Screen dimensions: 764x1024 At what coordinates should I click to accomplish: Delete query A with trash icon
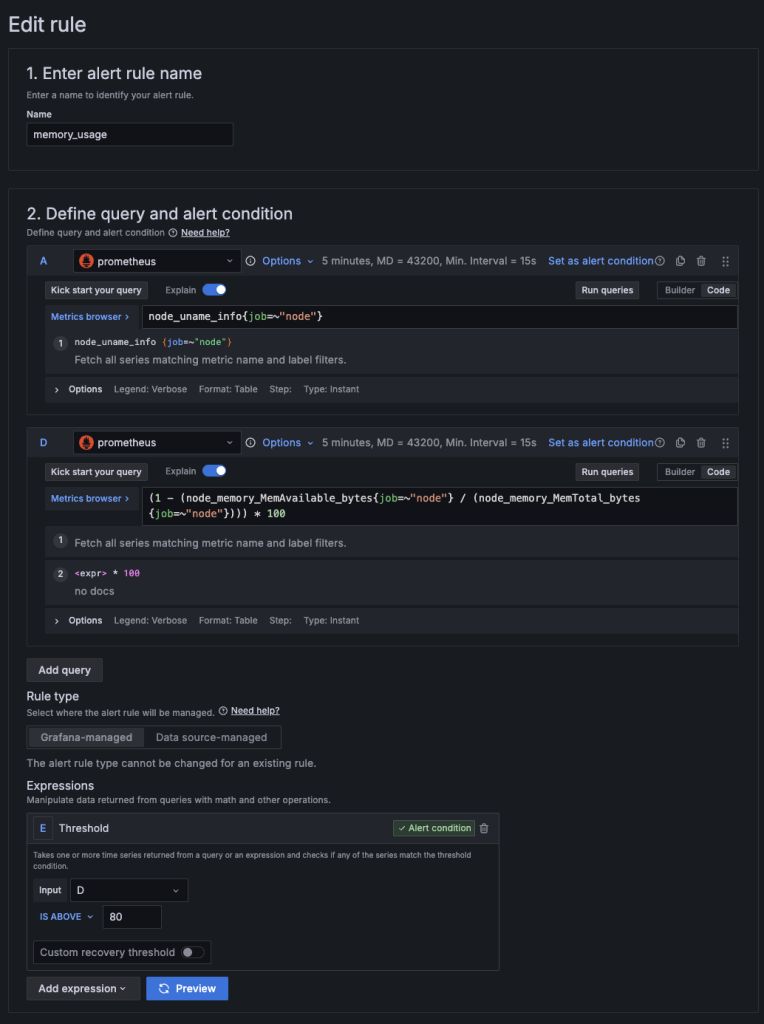701,261
